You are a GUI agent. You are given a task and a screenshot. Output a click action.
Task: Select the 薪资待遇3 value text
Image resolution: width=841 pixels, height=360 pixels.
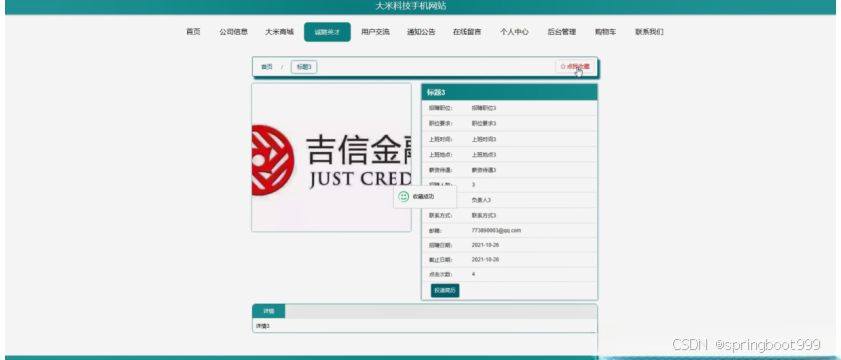pos(484,170)
